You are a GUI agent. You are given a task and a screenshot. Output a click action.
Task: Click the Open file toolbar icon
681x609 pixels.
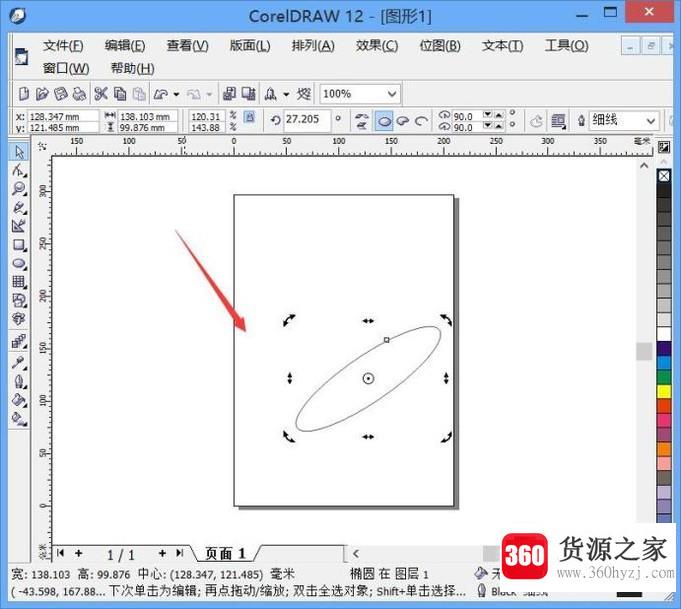[x=42, y=94]
